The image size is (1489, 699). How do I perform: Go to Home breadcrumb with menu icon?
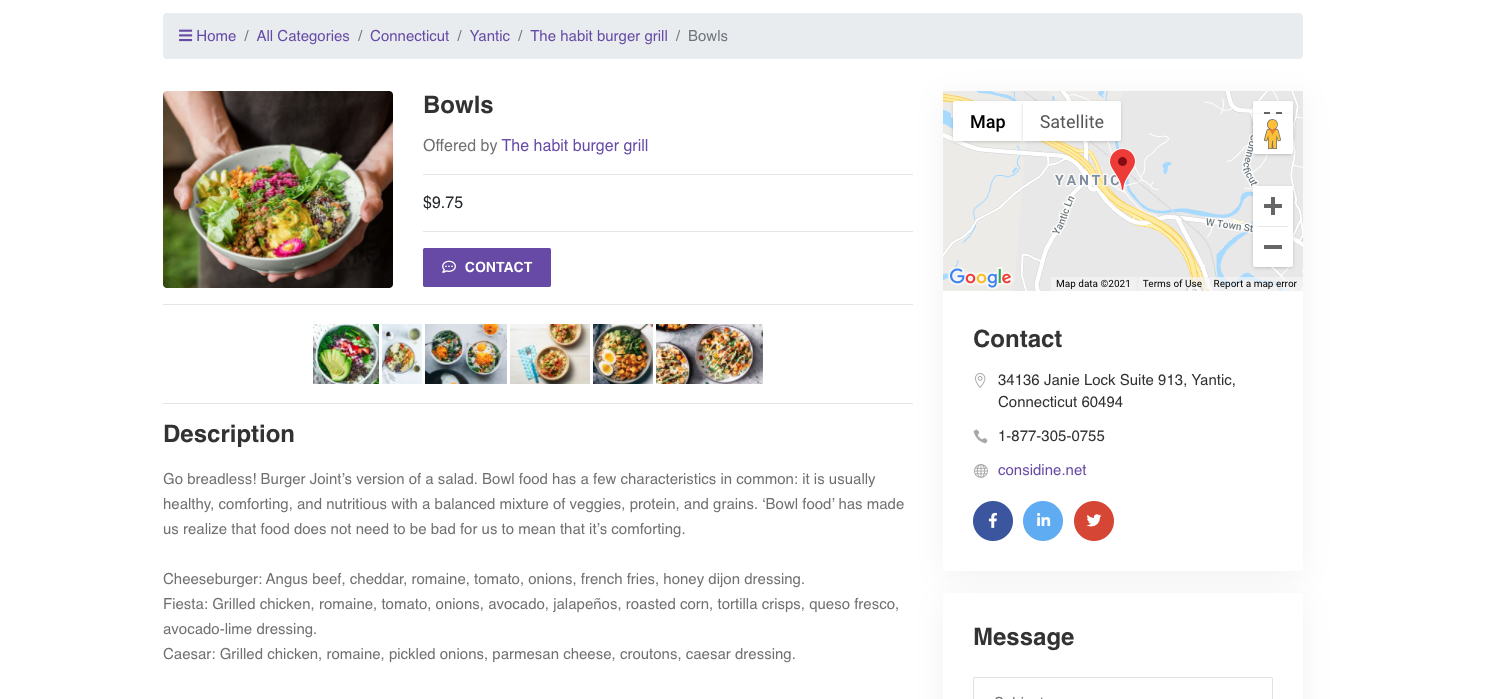click(x=207, y=36)
